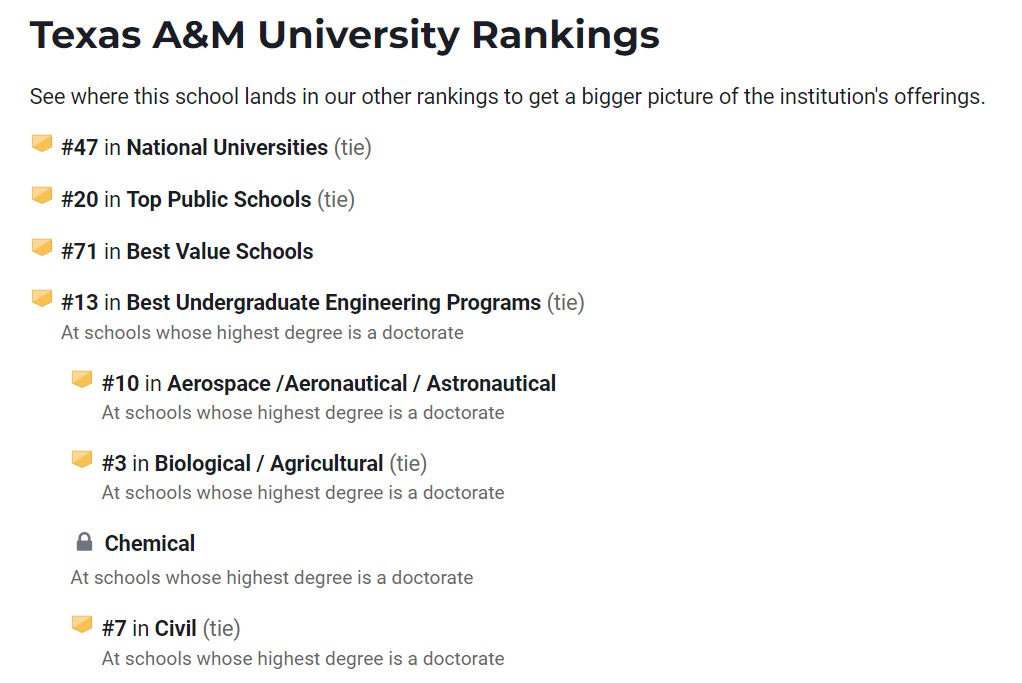1022x683 pixels.
Task: Select Aerospace /Aeronautical / Astronautical link
Action: pos(361,384)
